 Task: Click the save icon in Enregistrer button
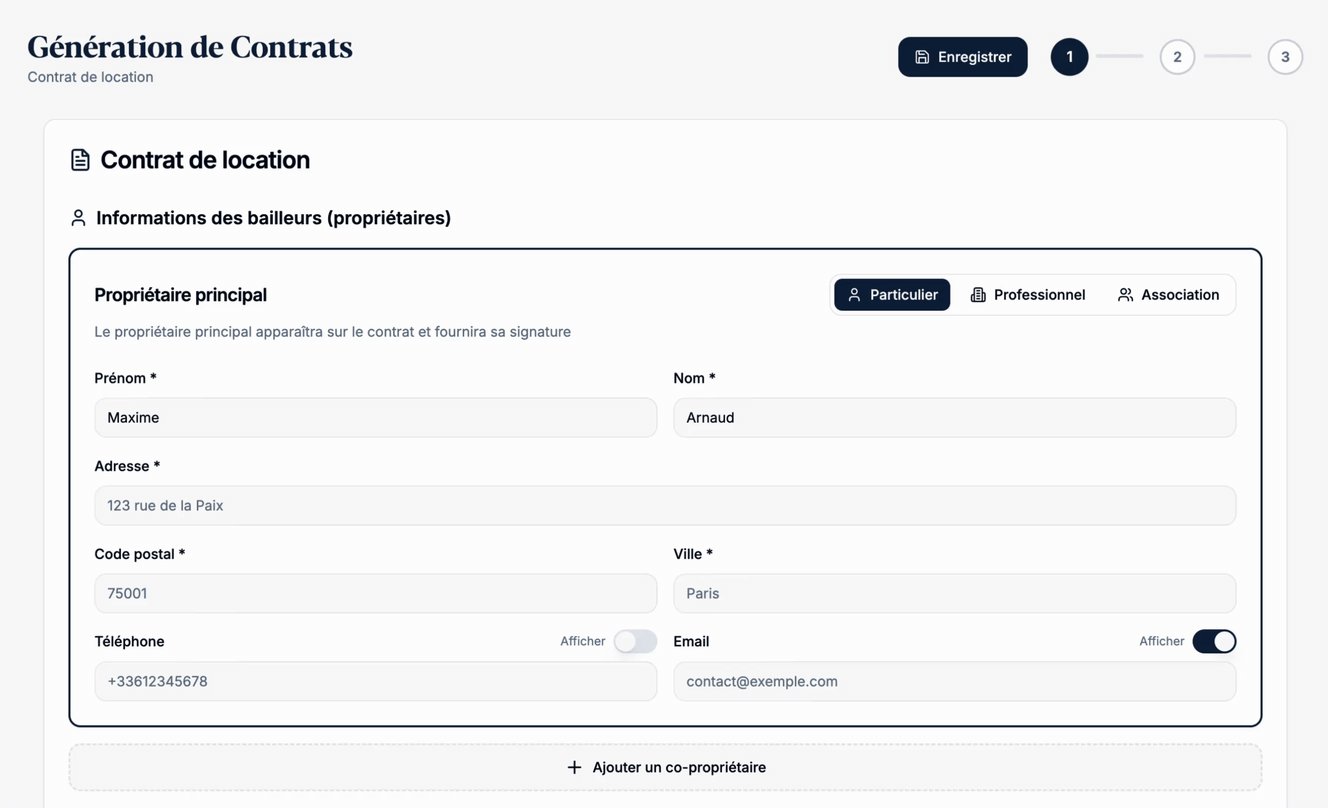[922, 57]
